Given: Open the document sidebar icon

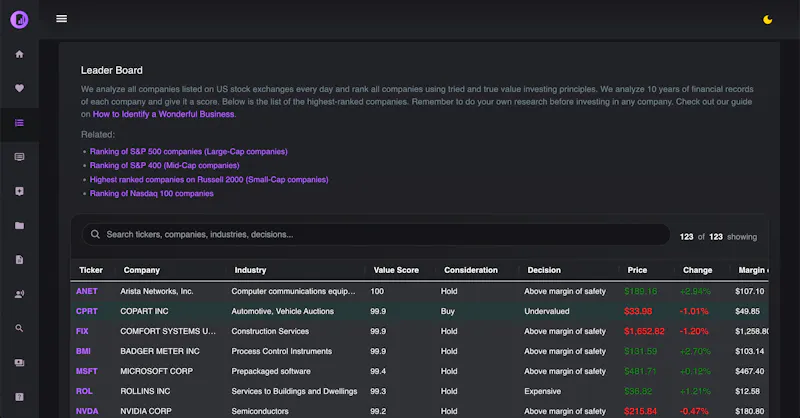Looking at the screenshot, I should pos(19,260).
